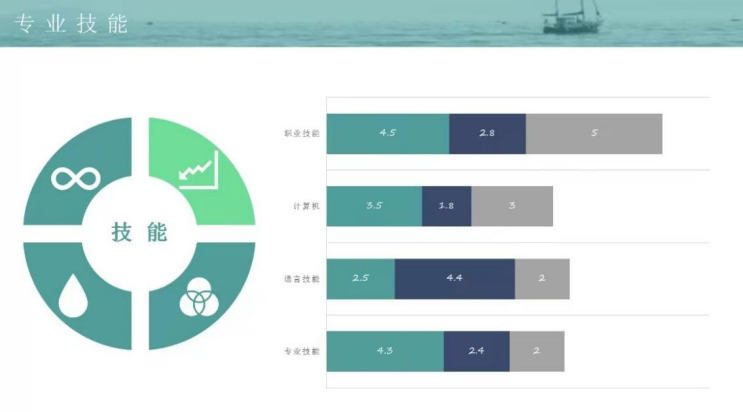
Task: Select the navy 1.8 bar segment
Action: point(446,206)
